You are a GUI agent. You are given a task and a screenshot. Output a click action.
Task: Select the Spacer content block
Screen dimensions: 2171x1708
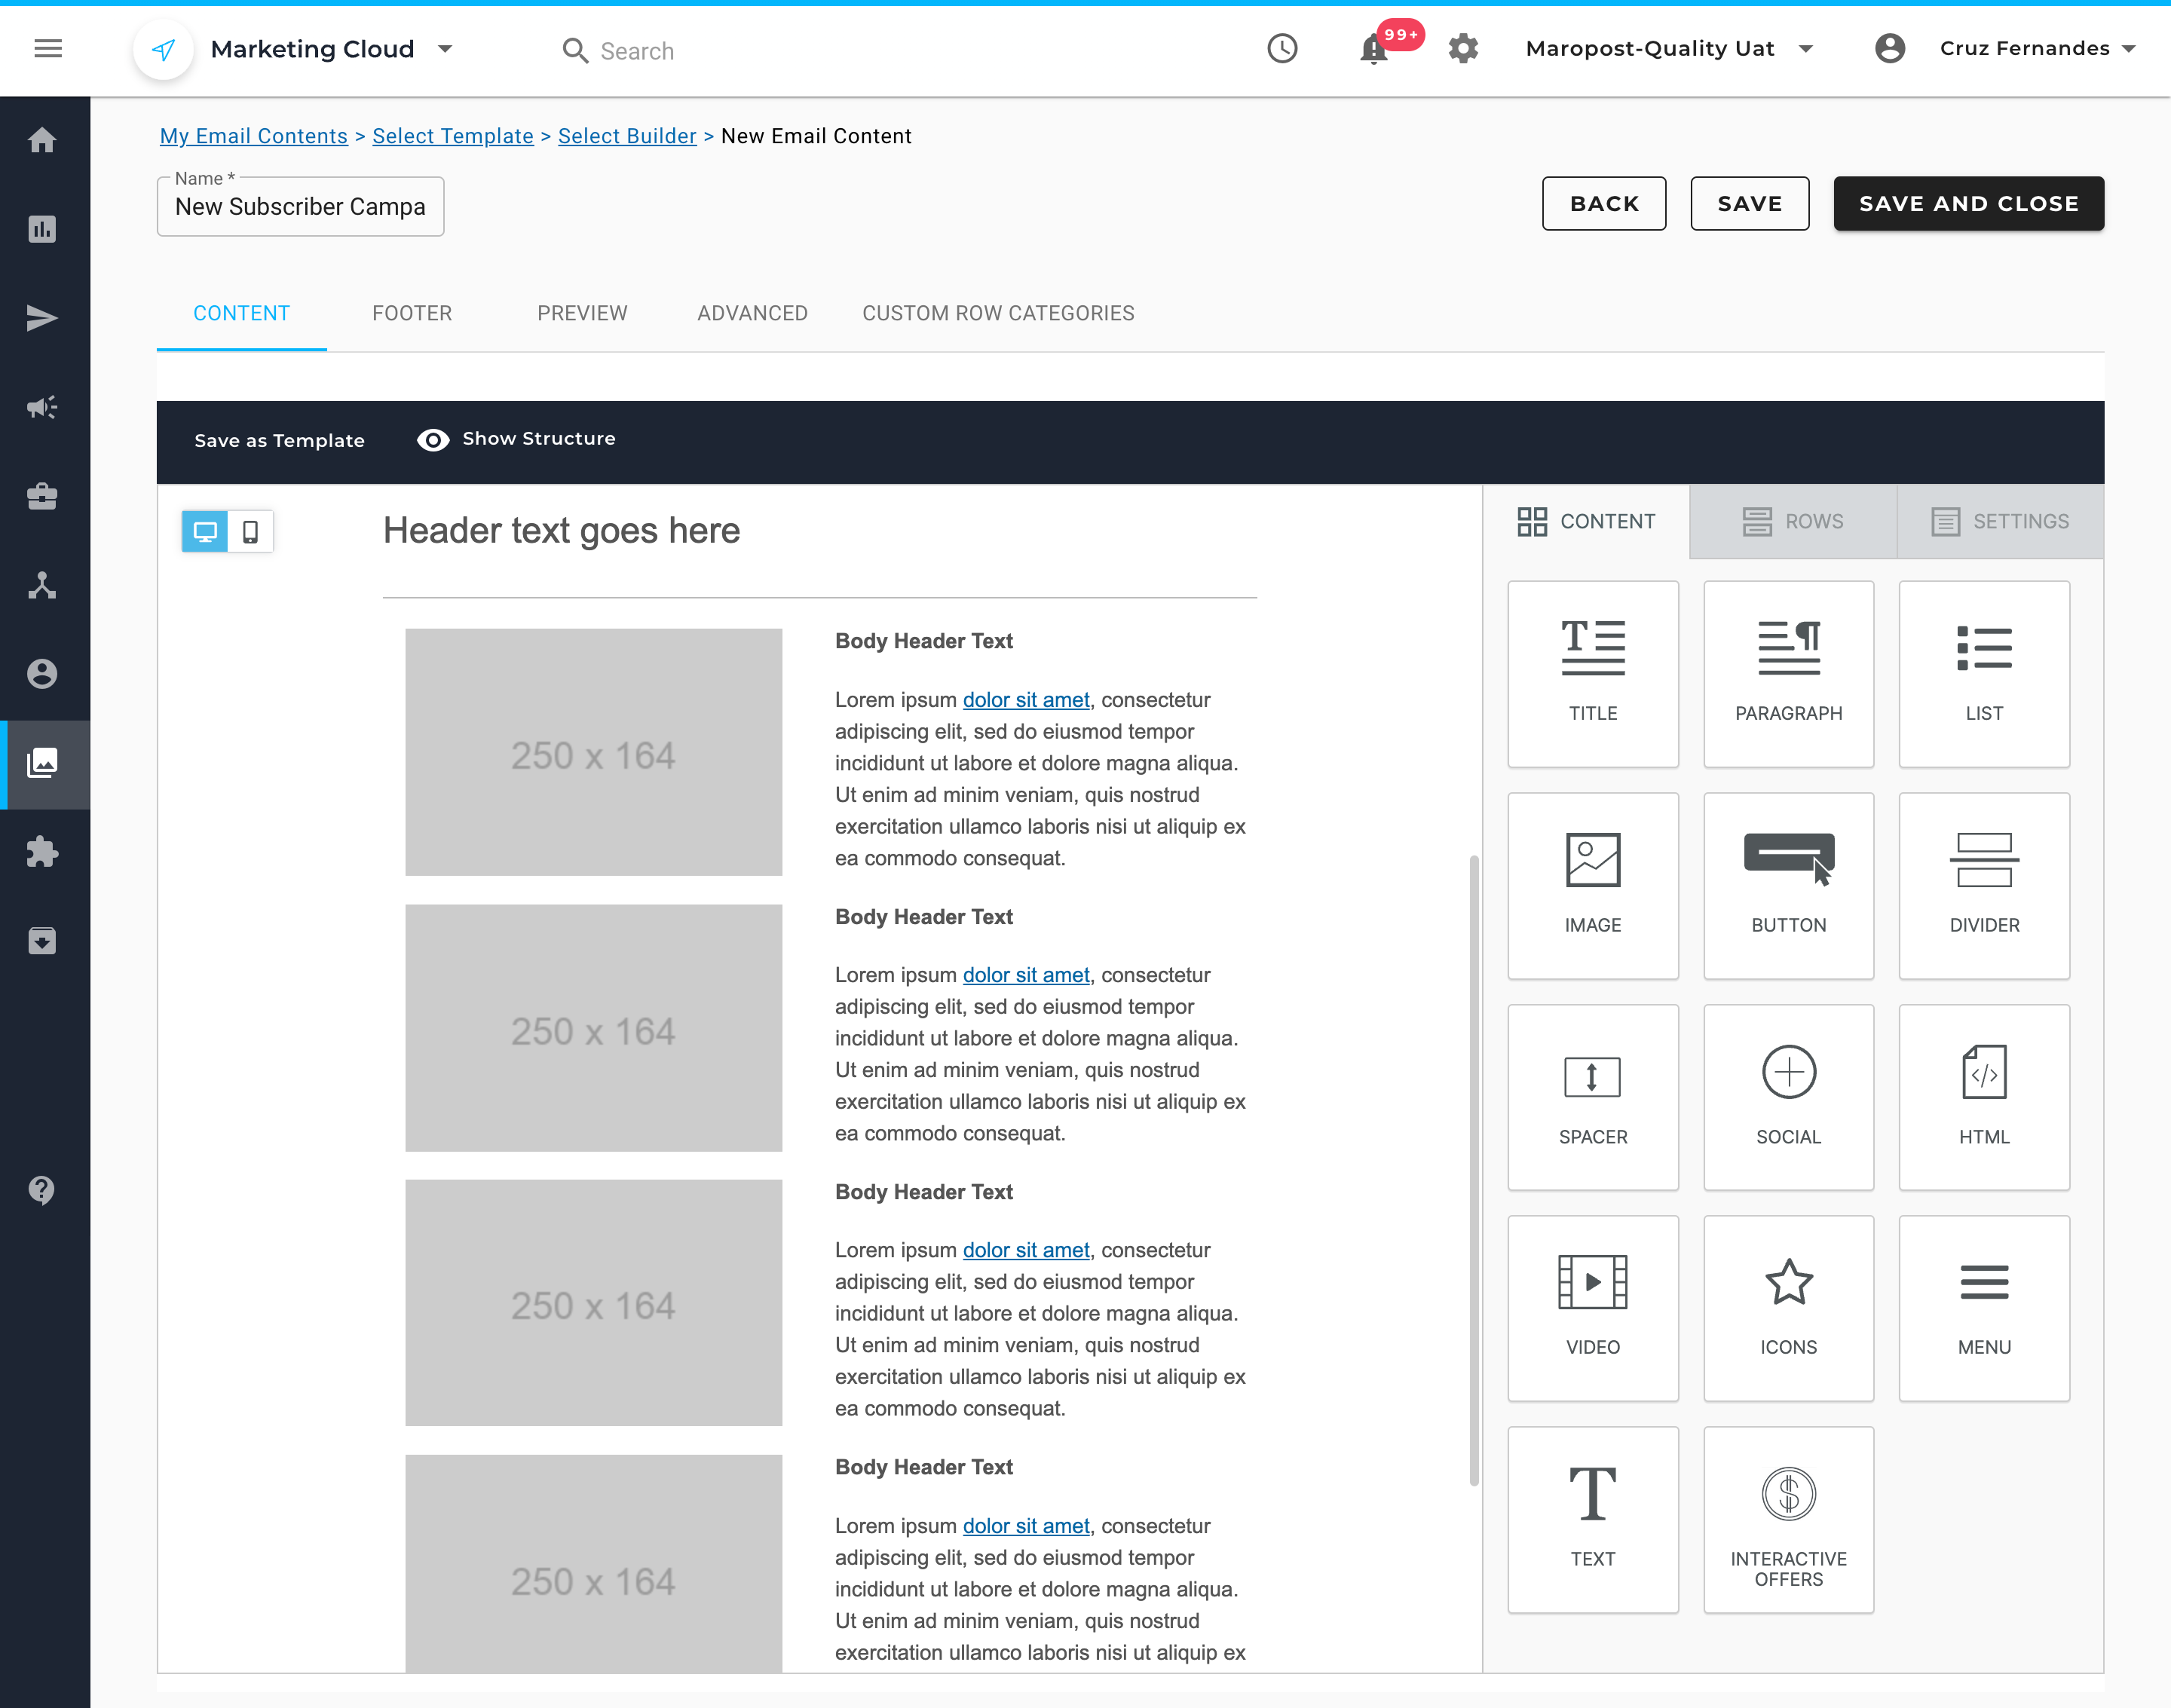point(1592,1096)
